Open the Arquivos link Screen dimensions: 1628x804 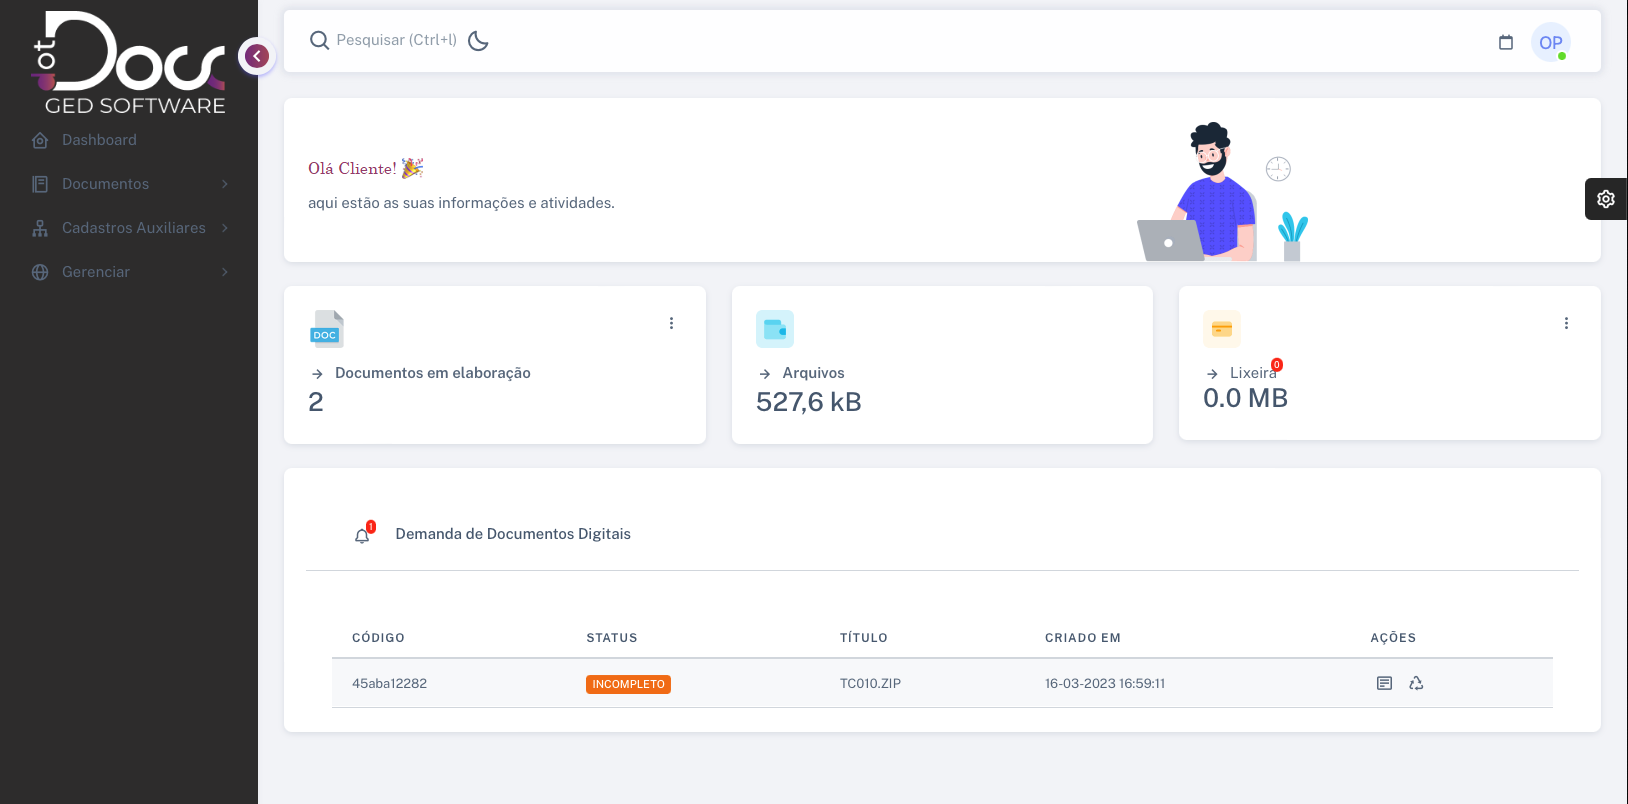click(x=813, y=373)
